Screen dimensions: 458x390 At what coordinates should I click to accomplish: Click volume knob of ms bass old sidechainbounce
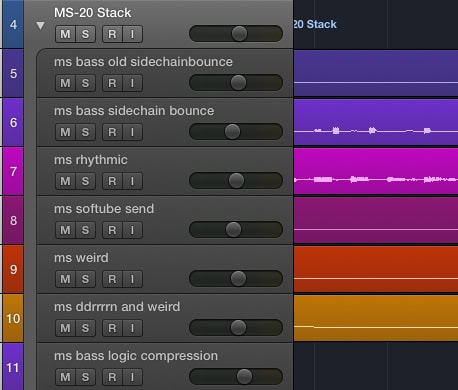coord(238,83)
